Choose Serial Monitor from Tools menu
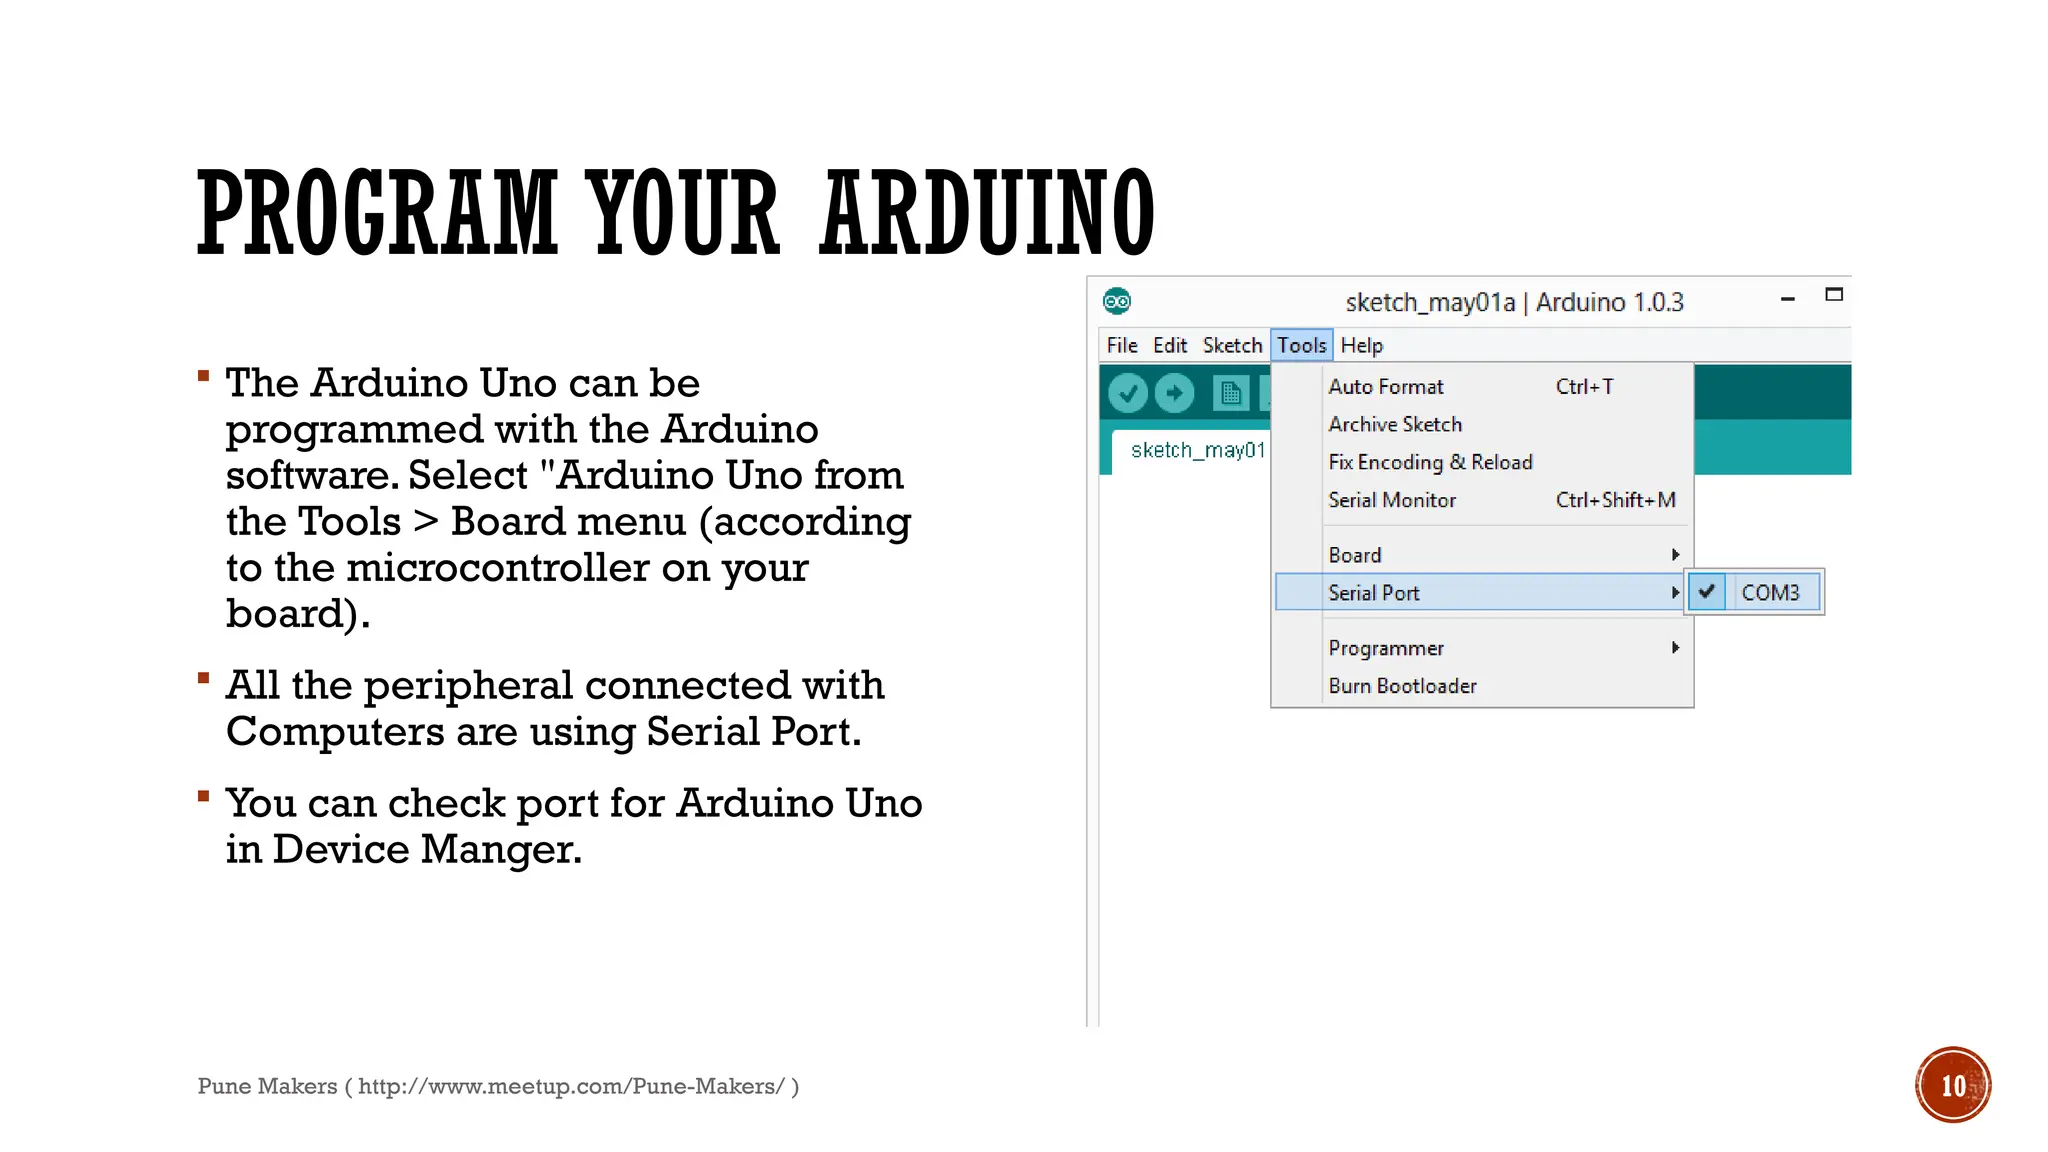 click(x=1392, y=500)
